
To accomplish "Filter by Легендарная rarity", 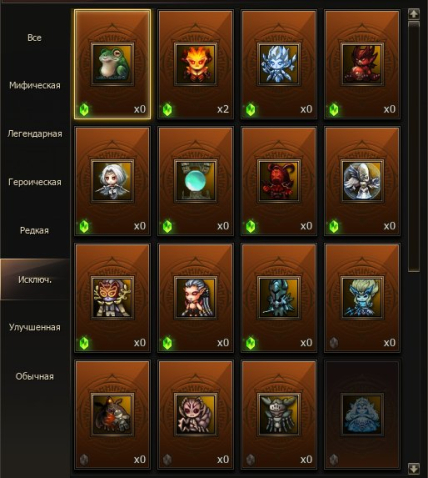I will (35, 134).
